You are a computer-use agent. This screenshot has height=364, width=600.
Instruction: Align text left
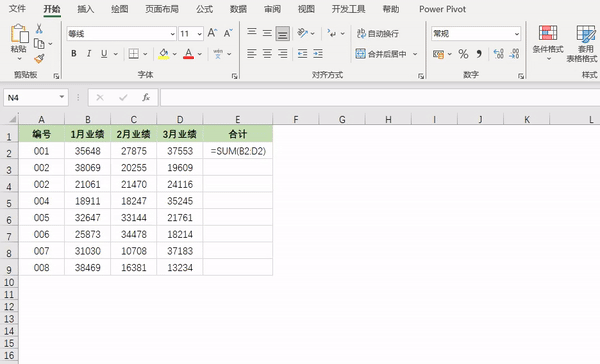251,54
